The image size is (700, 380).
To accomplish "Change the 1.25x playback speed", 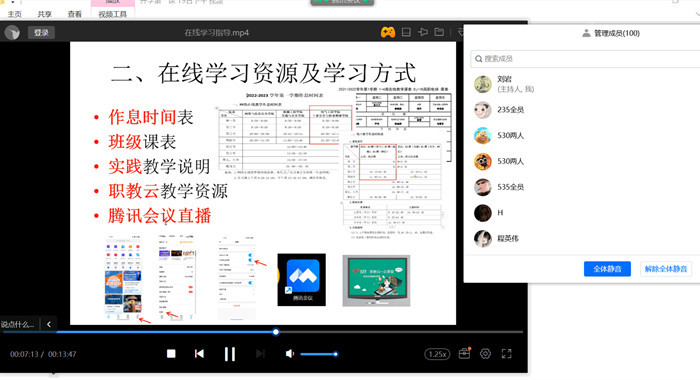I will (x=437, y=354).
